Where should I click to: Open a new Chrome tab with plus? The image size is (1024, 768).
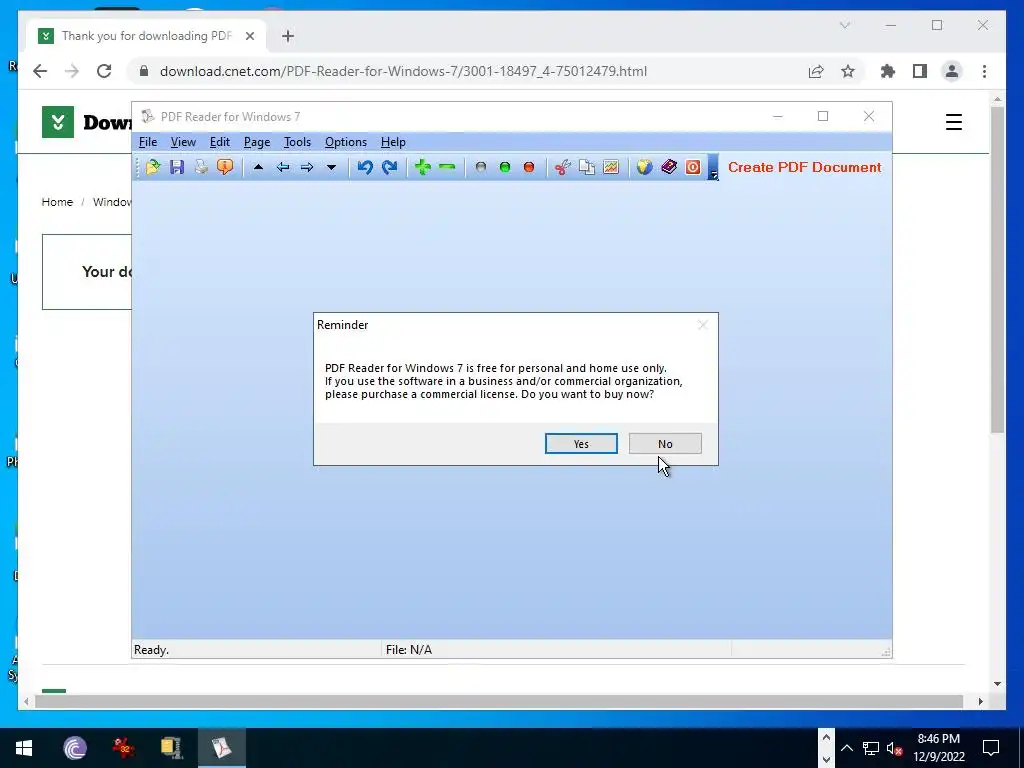click(x=288, y=36)
